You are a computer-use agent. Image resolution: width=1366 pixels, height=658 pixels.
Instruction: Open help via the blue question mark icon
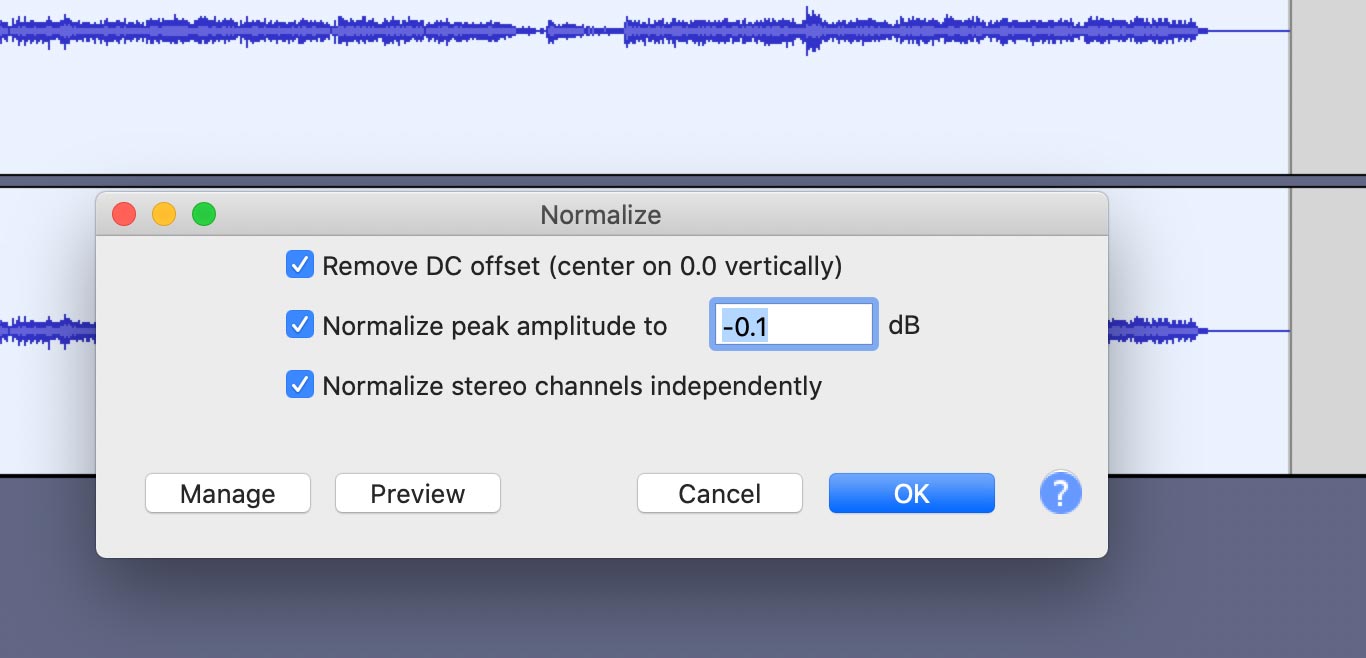click(x=1061, y=493)
